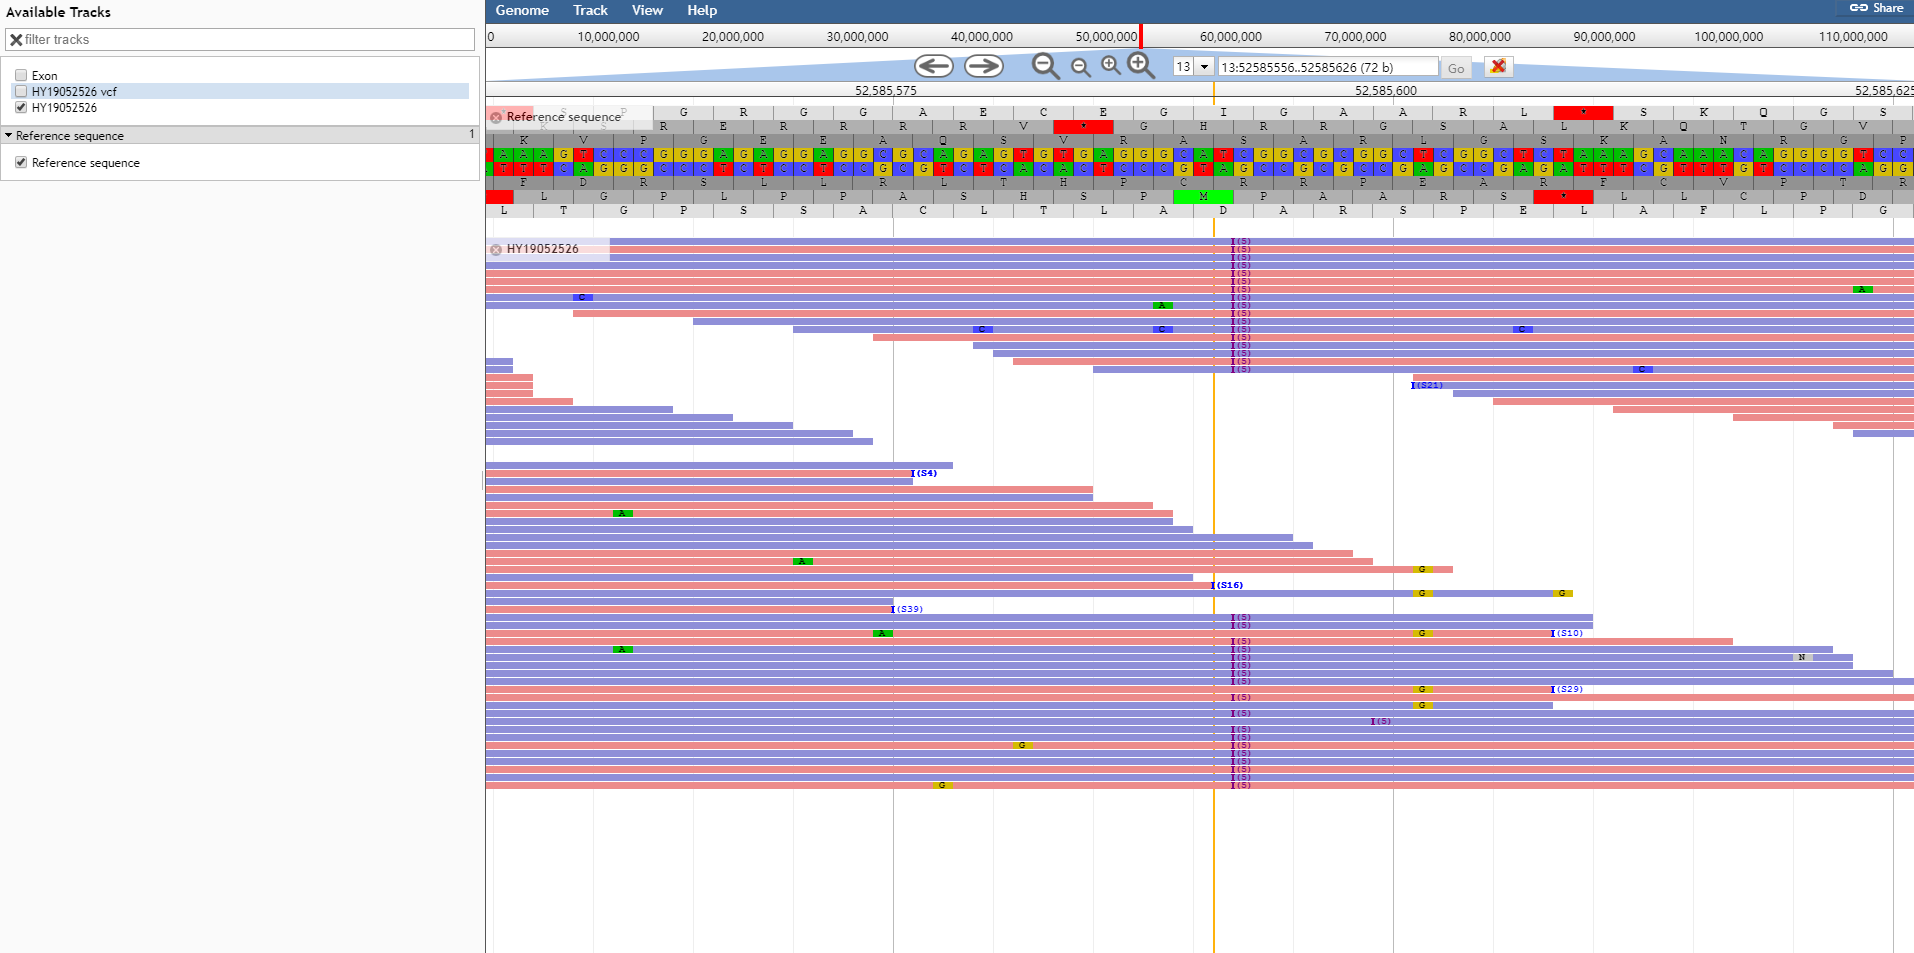
Task: Clear highlight with the red X button
Action: click(x=1498, y=66)
